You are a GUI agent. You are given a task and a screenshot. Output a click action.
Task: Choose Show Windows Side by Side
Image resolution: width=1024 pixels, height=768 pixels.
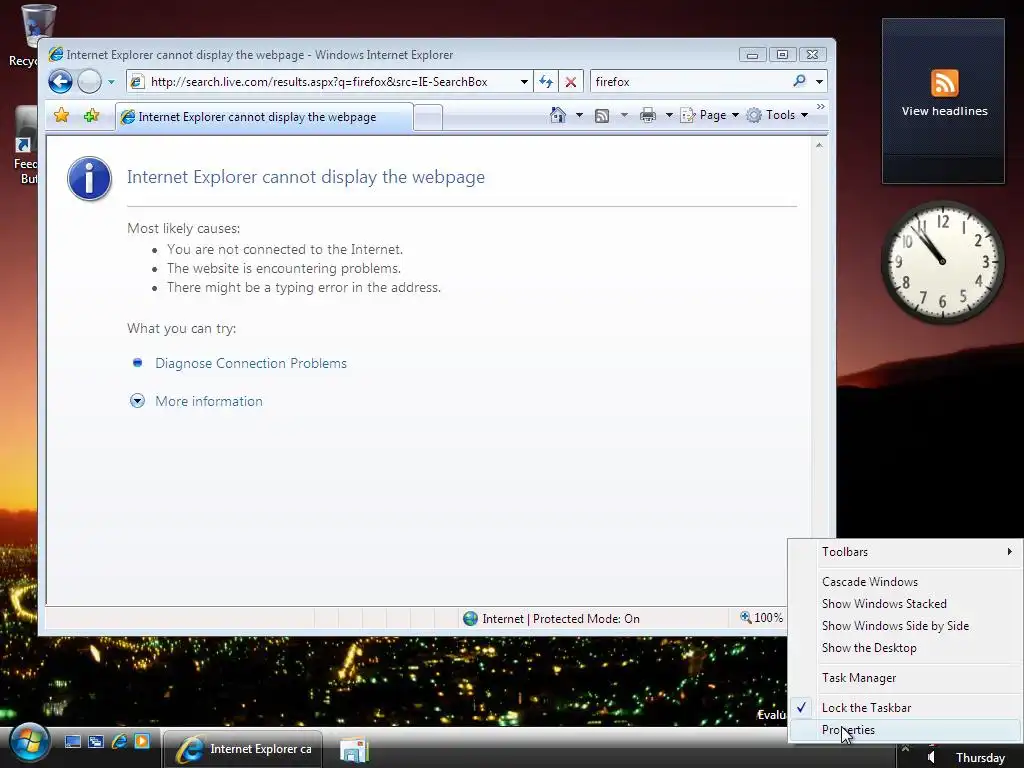(x=905, y=626)
